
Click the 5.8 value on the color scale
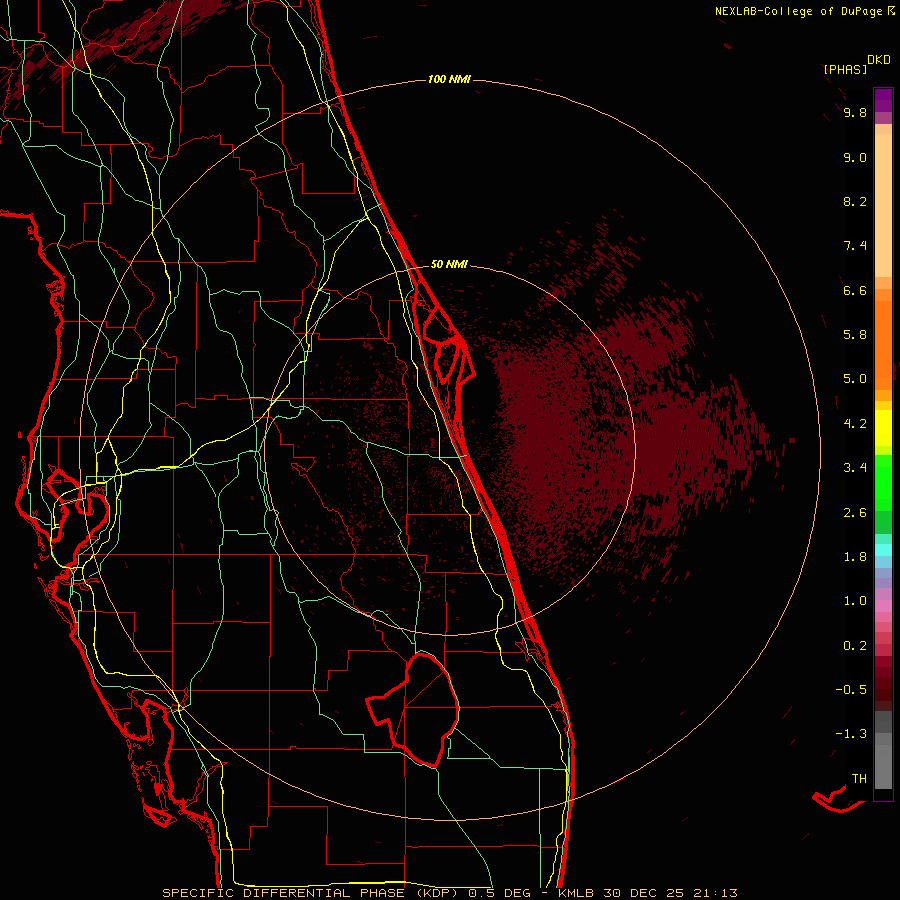tap(855, 335)
